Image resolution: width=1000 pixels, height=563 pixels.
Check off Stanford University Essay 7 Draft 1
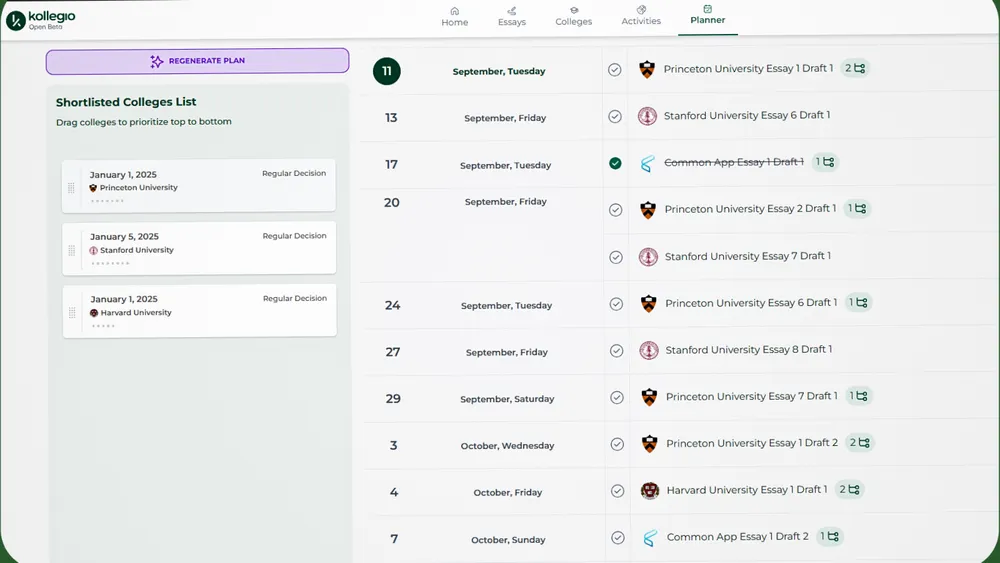[x=615, y=257]
